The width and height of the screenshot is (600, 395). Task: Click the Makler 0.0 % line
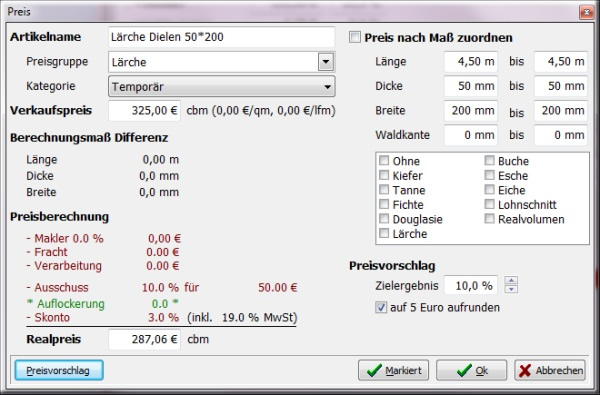103,238
